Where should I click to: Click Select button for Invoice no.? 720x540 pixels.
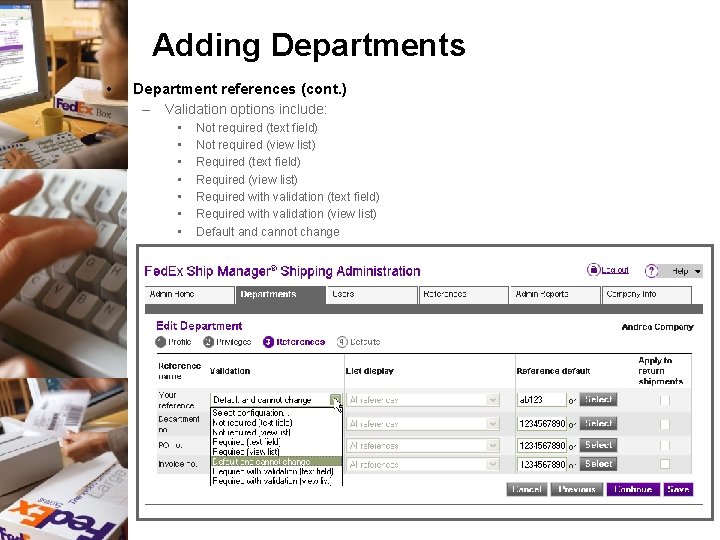coord(598,464)
